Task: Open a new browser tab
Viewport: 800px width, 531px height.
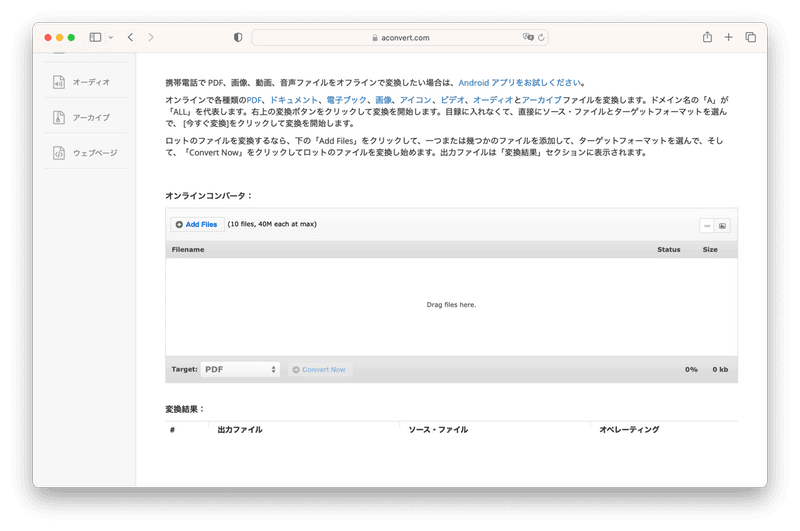Action: [x=729, y=37]
